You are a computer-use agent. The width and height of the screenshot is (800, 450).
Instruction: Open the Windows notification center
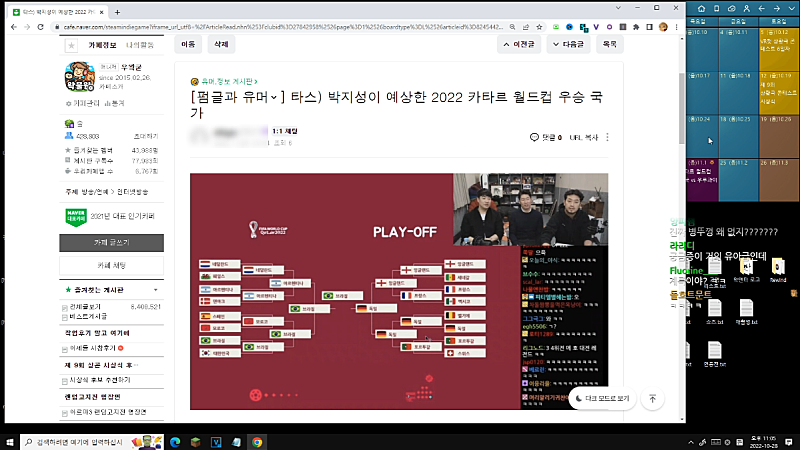pyautogui.click(x=789, y=442)
